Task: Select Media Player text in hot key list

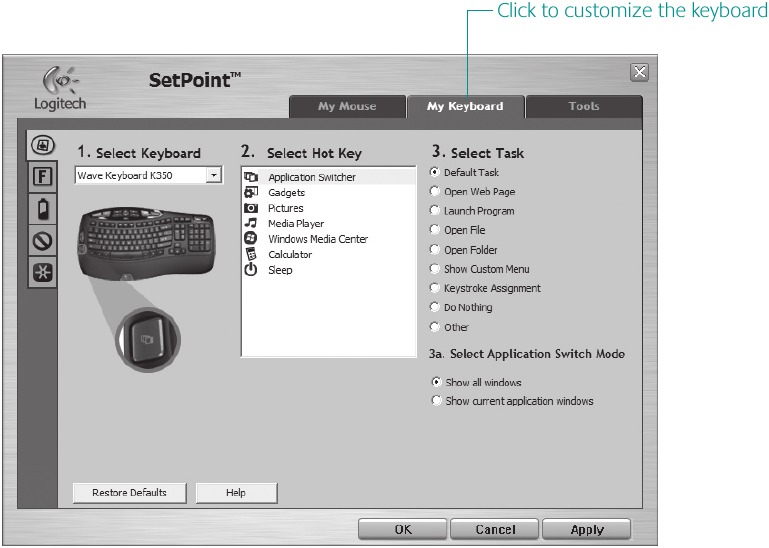Action: (296, 224)
